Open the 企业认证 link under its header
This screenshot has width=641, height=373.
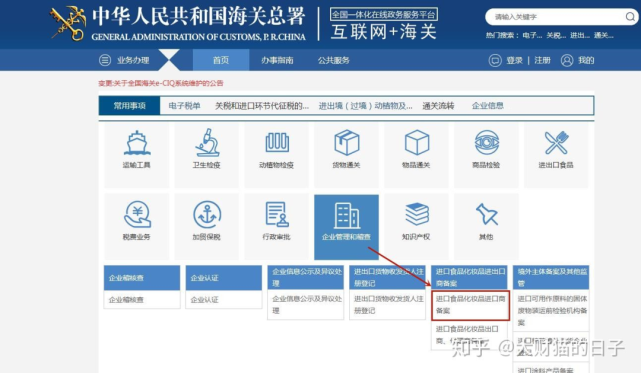pos(204,299)
